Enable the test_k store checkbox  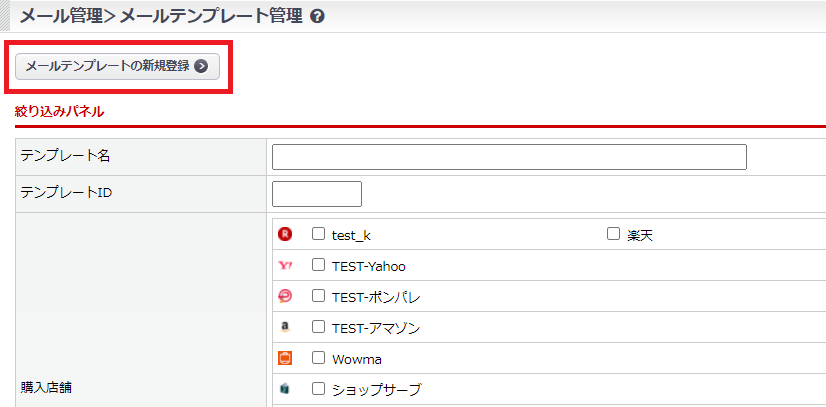[x=319, y=234]
